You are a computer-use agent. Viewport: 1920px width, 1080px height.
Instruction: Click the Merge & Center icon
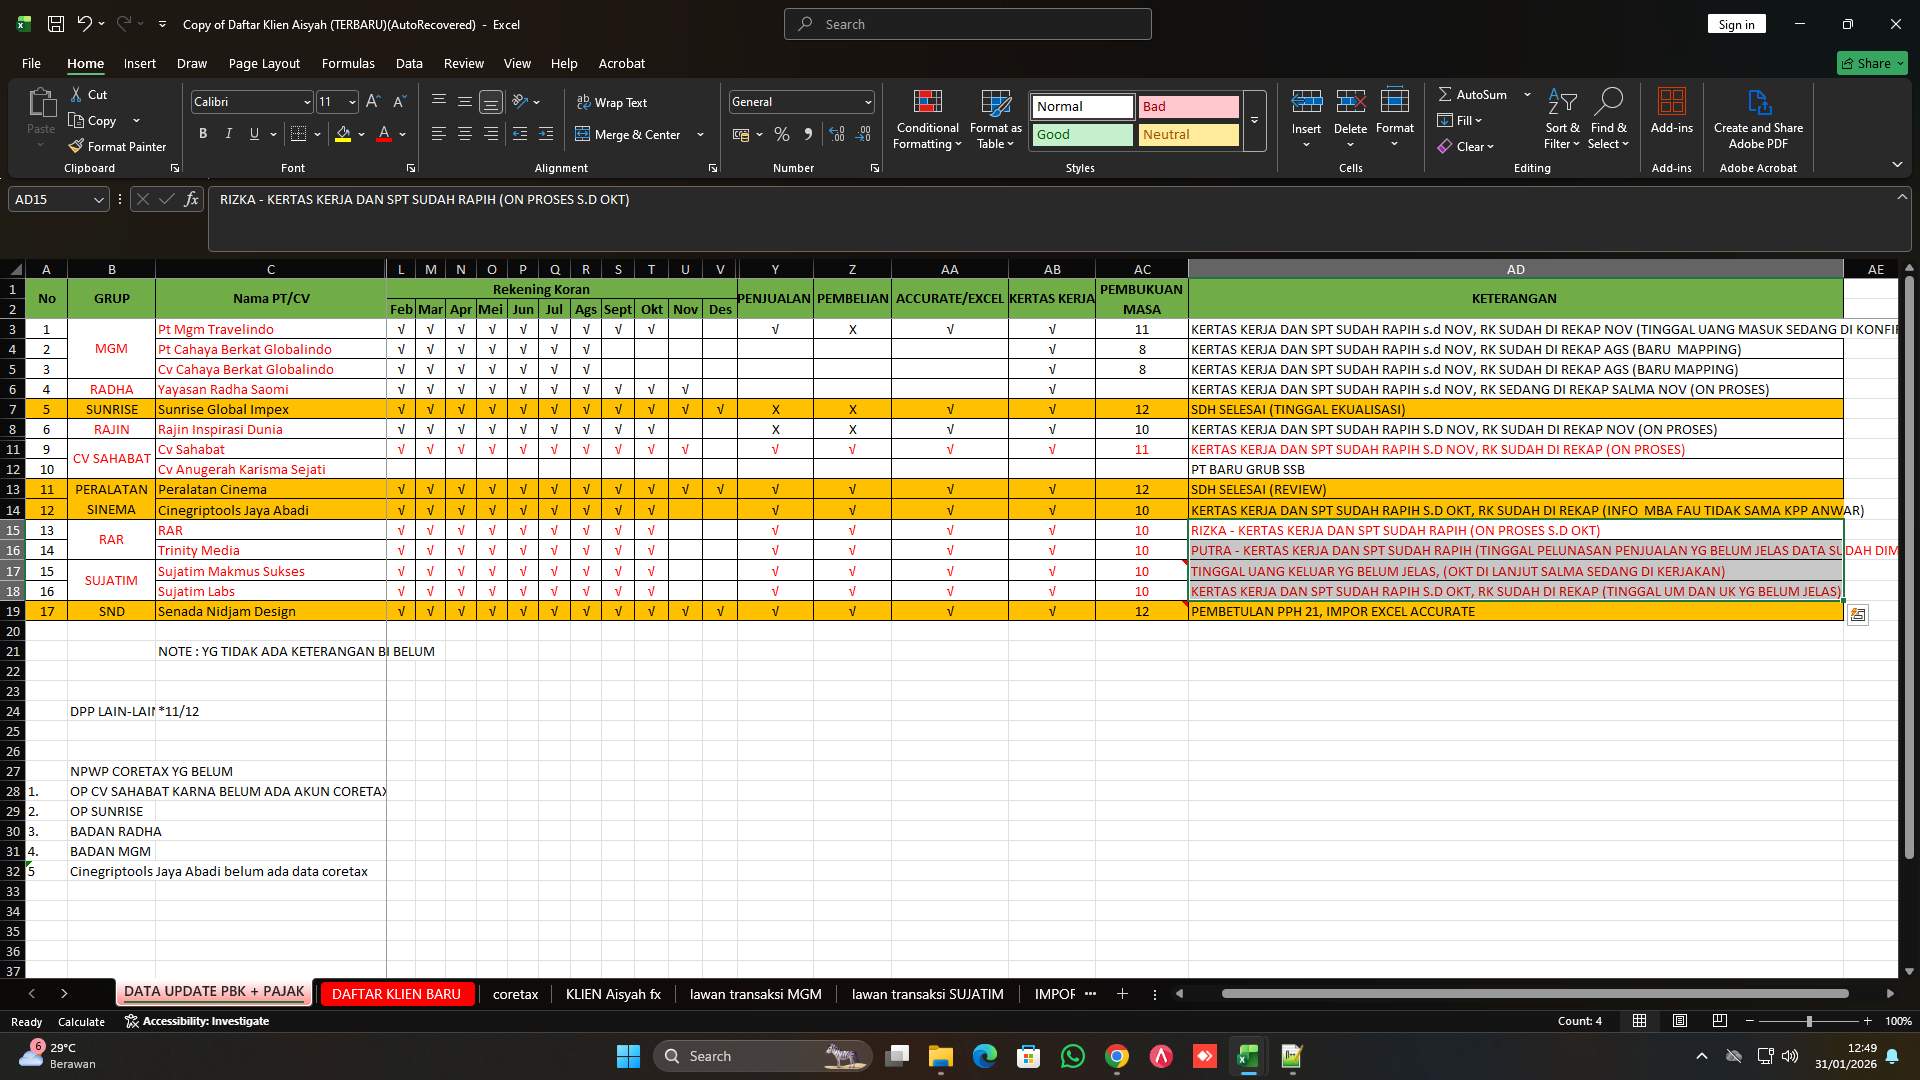pyautogui.click(x=583, y=134)
